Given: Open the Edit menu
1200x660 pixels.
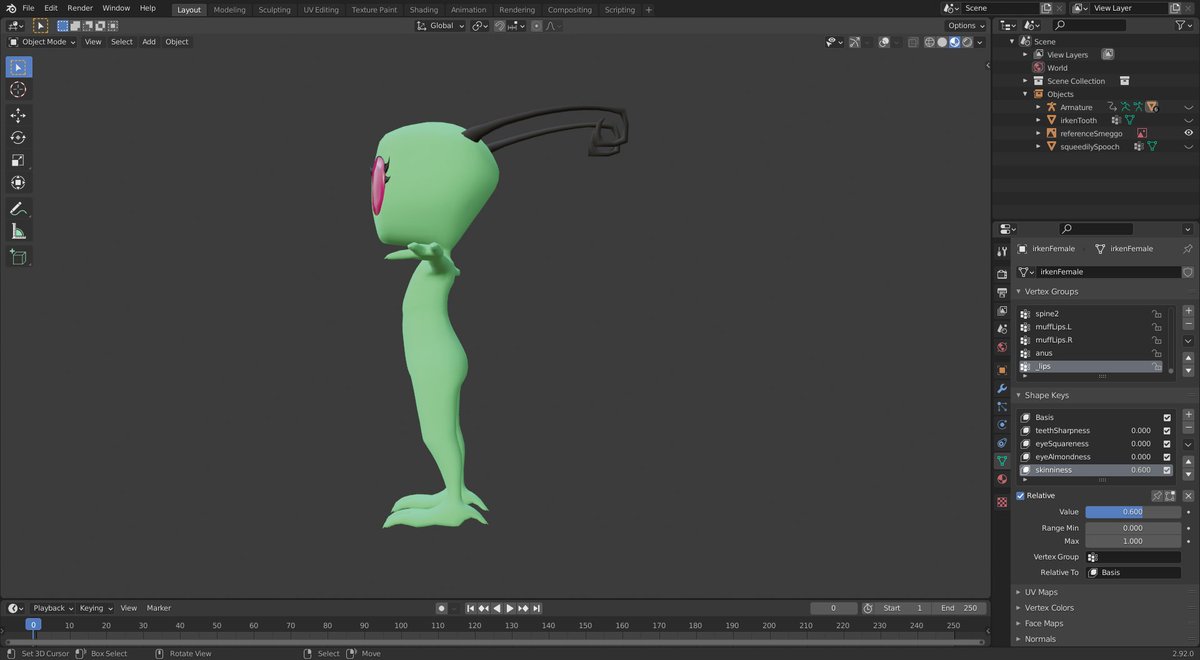Looking at the screenshot, I should 51,8.
